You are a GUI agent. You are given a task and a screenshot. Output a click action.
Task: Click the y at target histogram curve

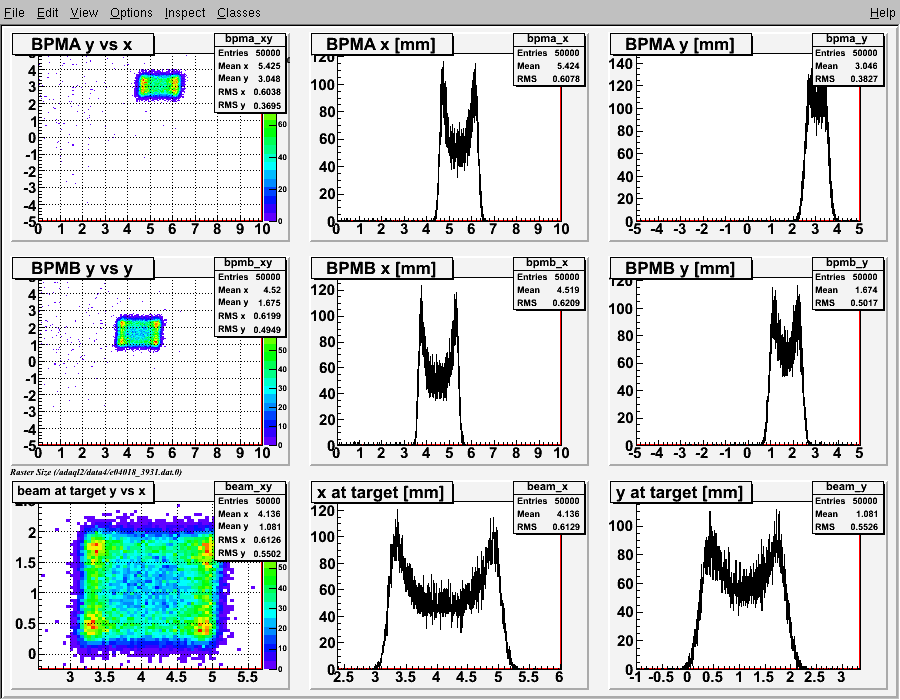click(x=744, y=591)
